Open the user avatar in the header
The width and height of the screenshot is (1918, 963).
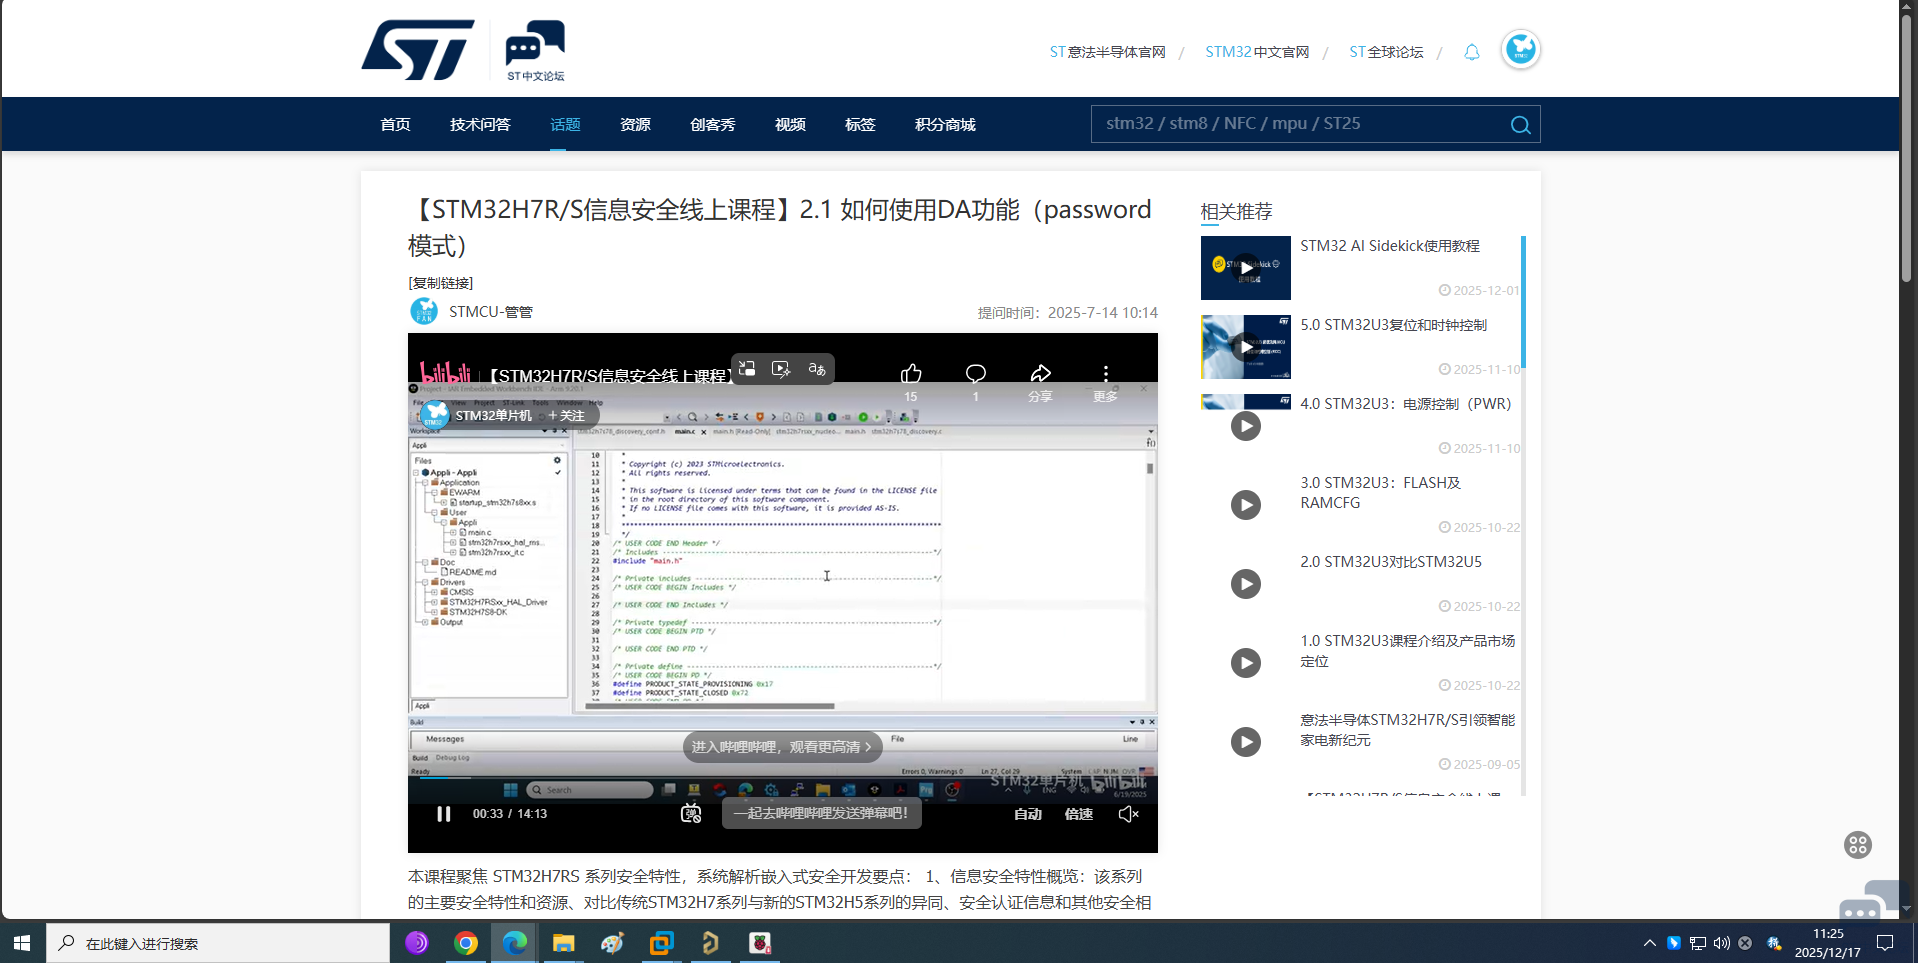1520,49
